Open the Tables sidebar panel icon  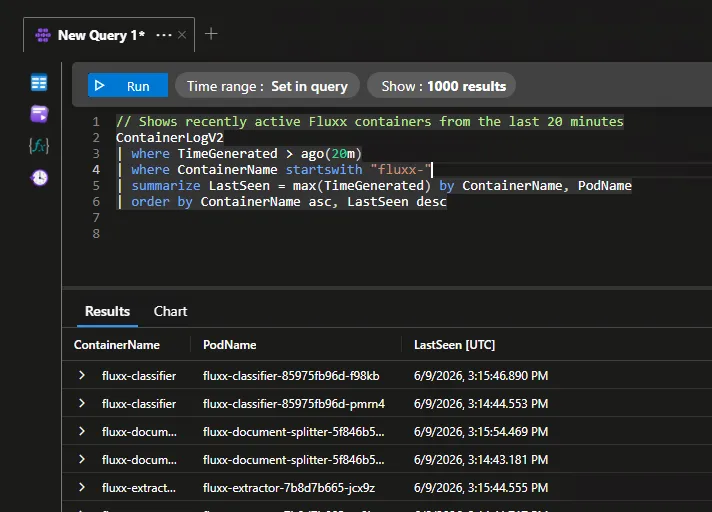pyautogui.click(x=39, y=83)
